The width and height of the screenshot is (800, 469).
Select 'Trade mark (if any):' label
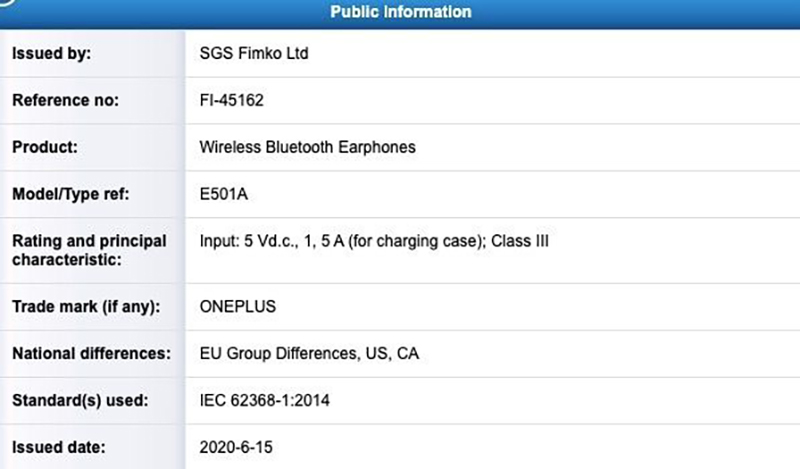coord(86,307)
